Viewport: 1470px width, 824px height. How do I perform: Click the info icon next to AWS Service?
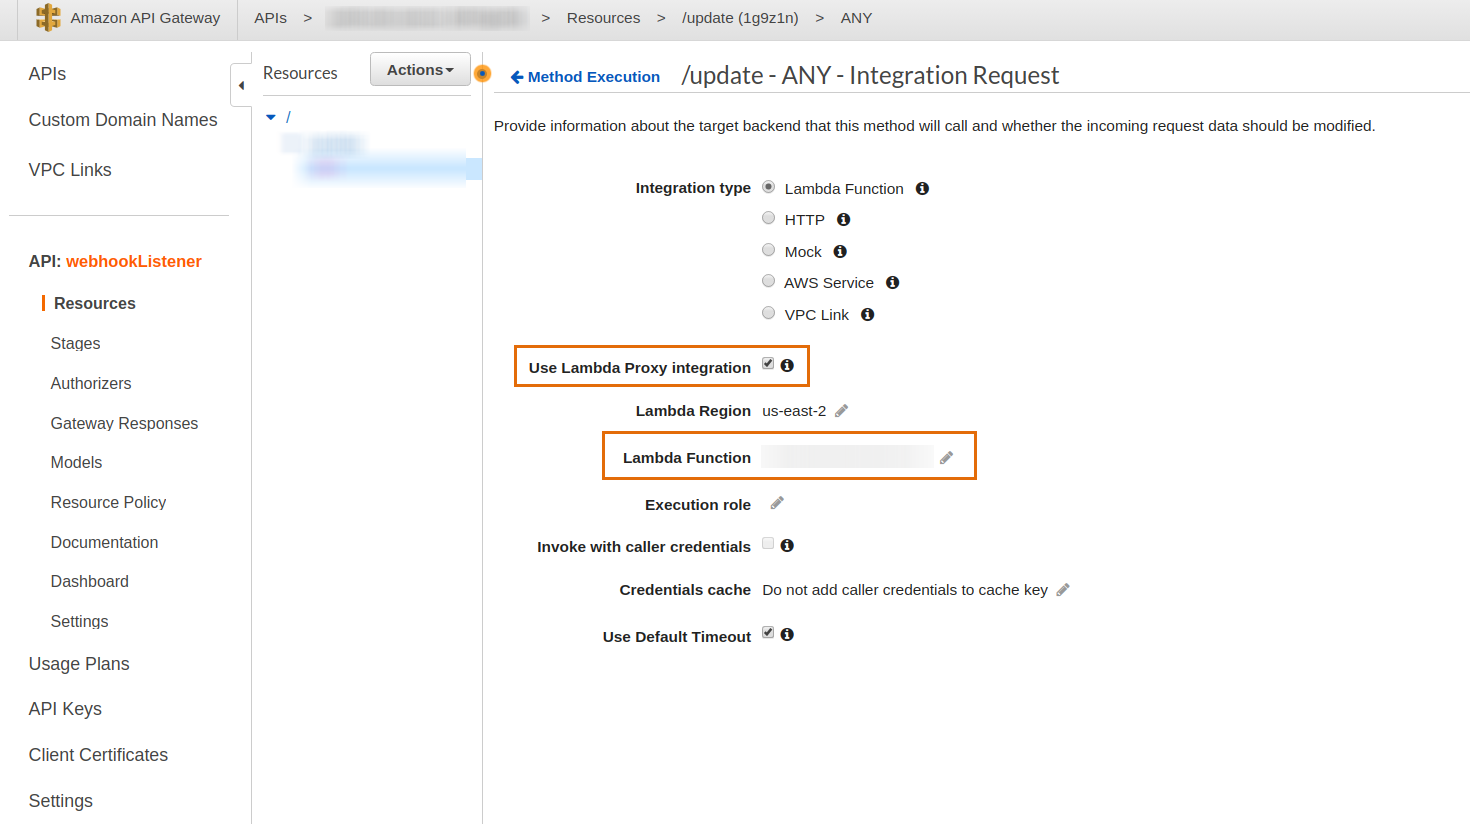tap(892, 282)
